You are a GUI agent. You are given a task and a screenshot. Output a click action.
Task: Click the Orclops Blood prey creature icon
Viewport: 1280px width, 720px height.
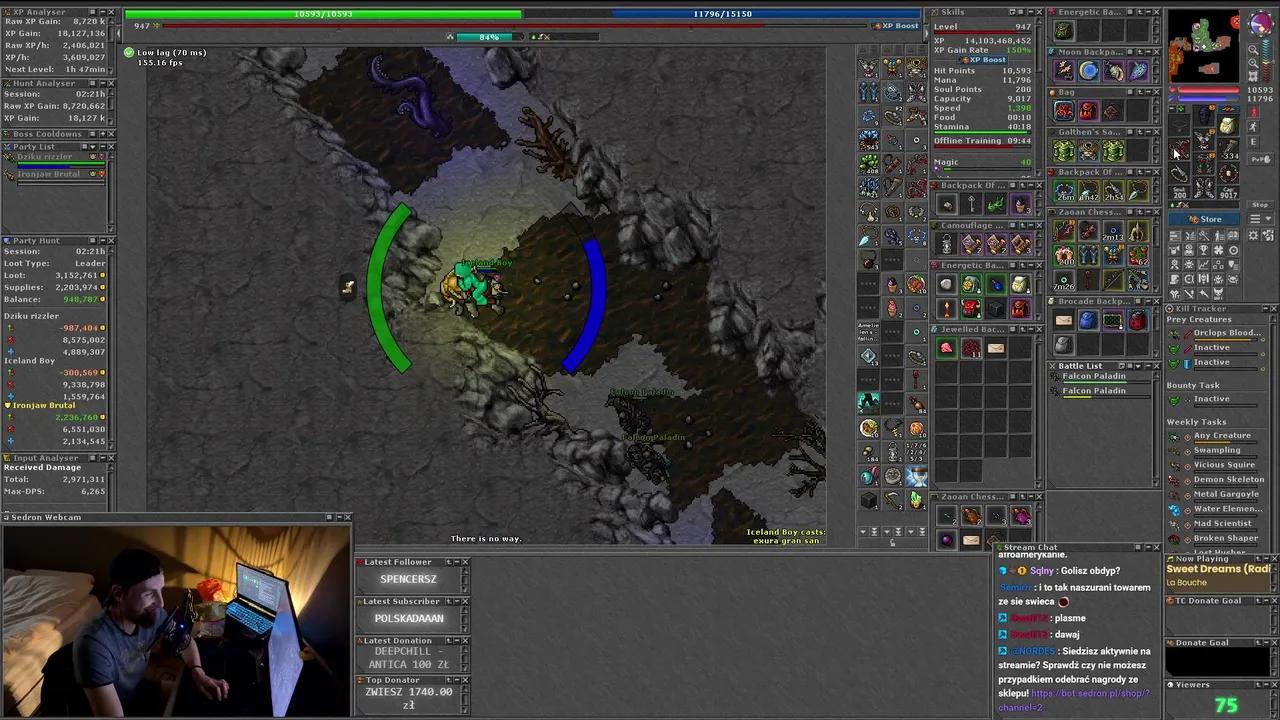[1175, 335]
